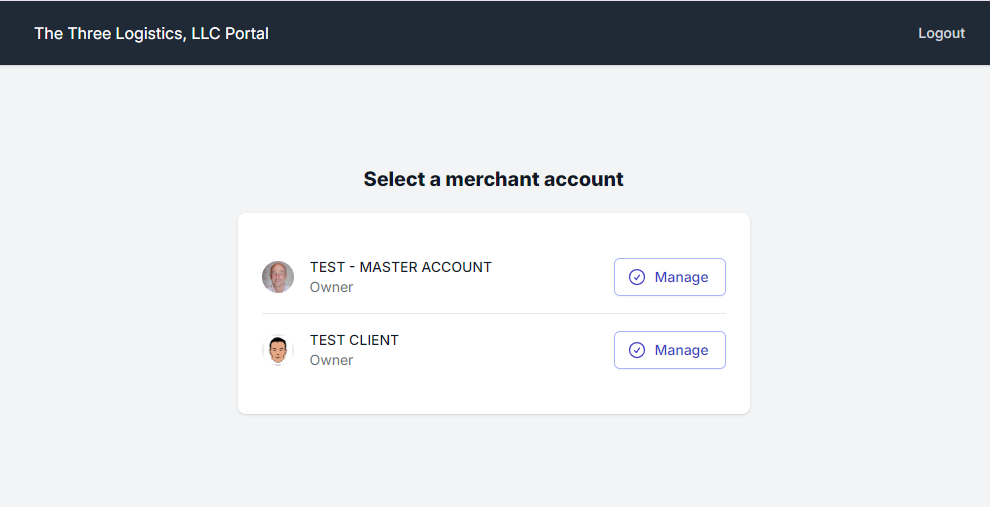Image resolution: width=990 pixels, height=507 pixels.
Task: Select the TEST - MASTER ACCOUNT name text
Action: click(400, 267)
